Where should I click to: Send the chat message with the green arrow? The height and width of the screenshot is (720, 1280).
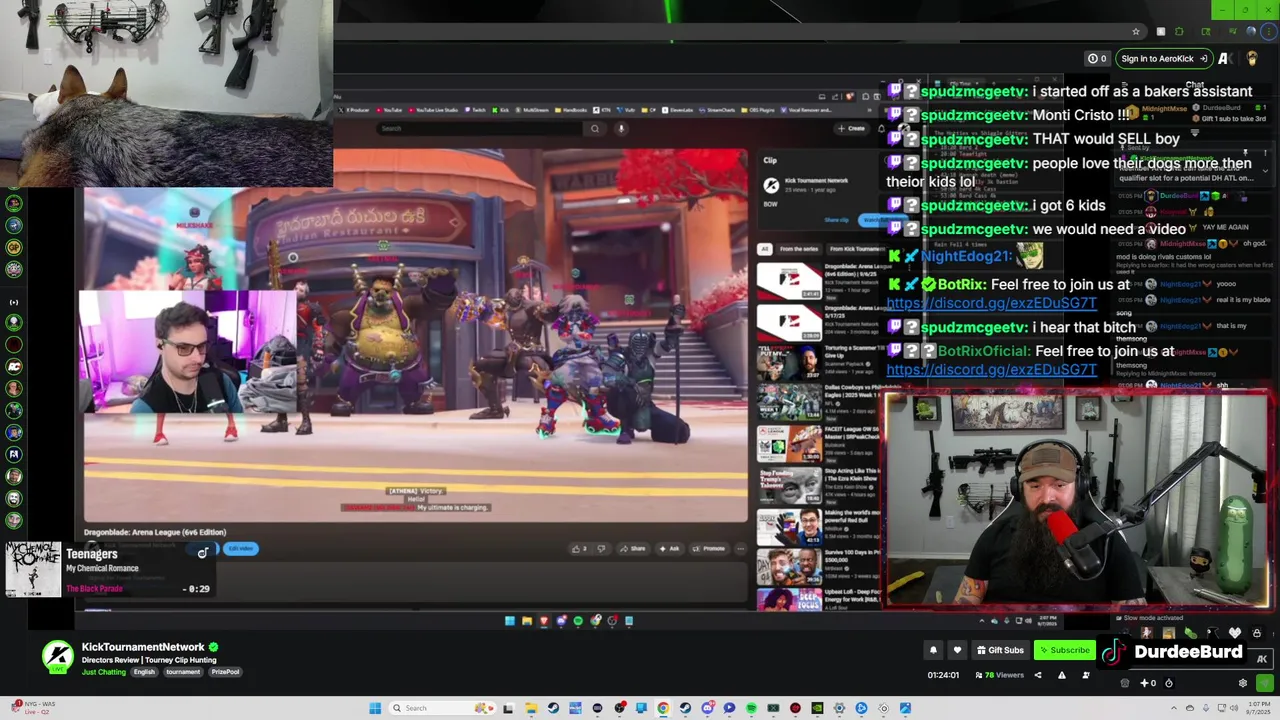pos(1265,683)
